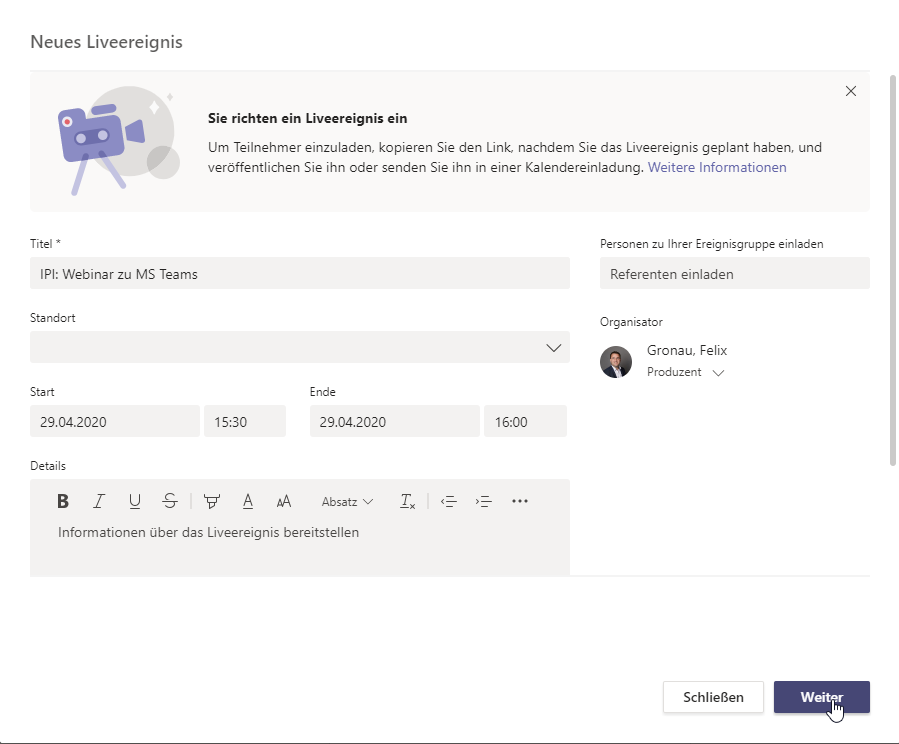
Task: Dismiss the live event info banner
Action: click(851, 91)
